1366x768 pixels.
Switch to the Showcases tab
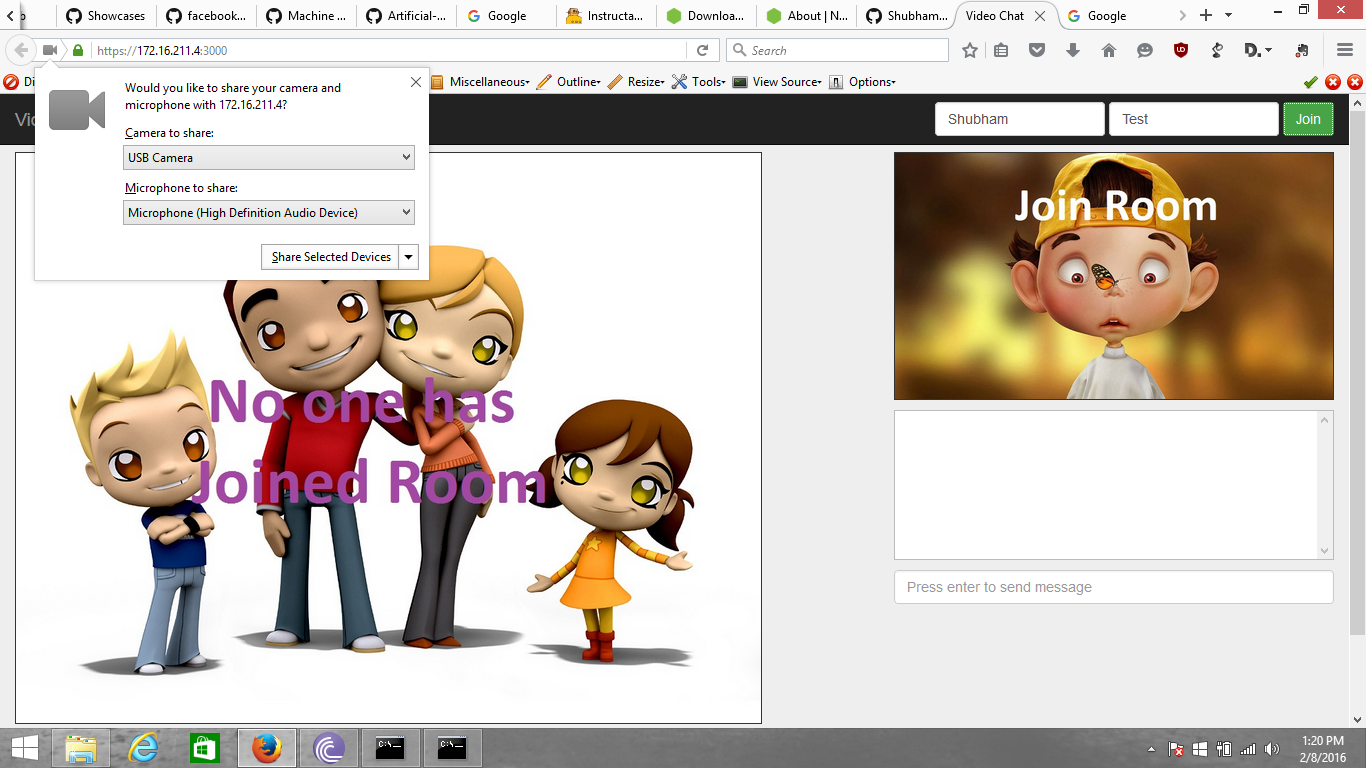(x=105, y=15)
